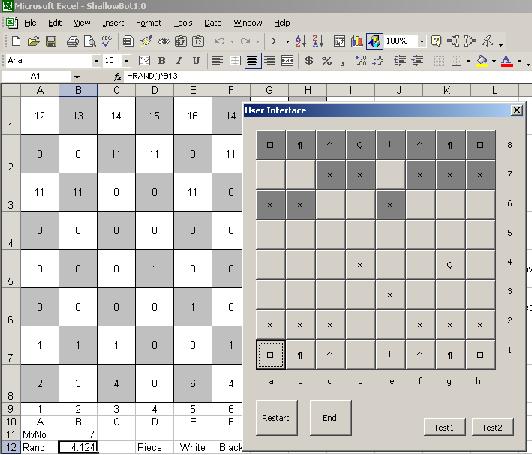This screenshot has width=532, height=455.
Task: Click the Open folder icon
Action: 33,41
